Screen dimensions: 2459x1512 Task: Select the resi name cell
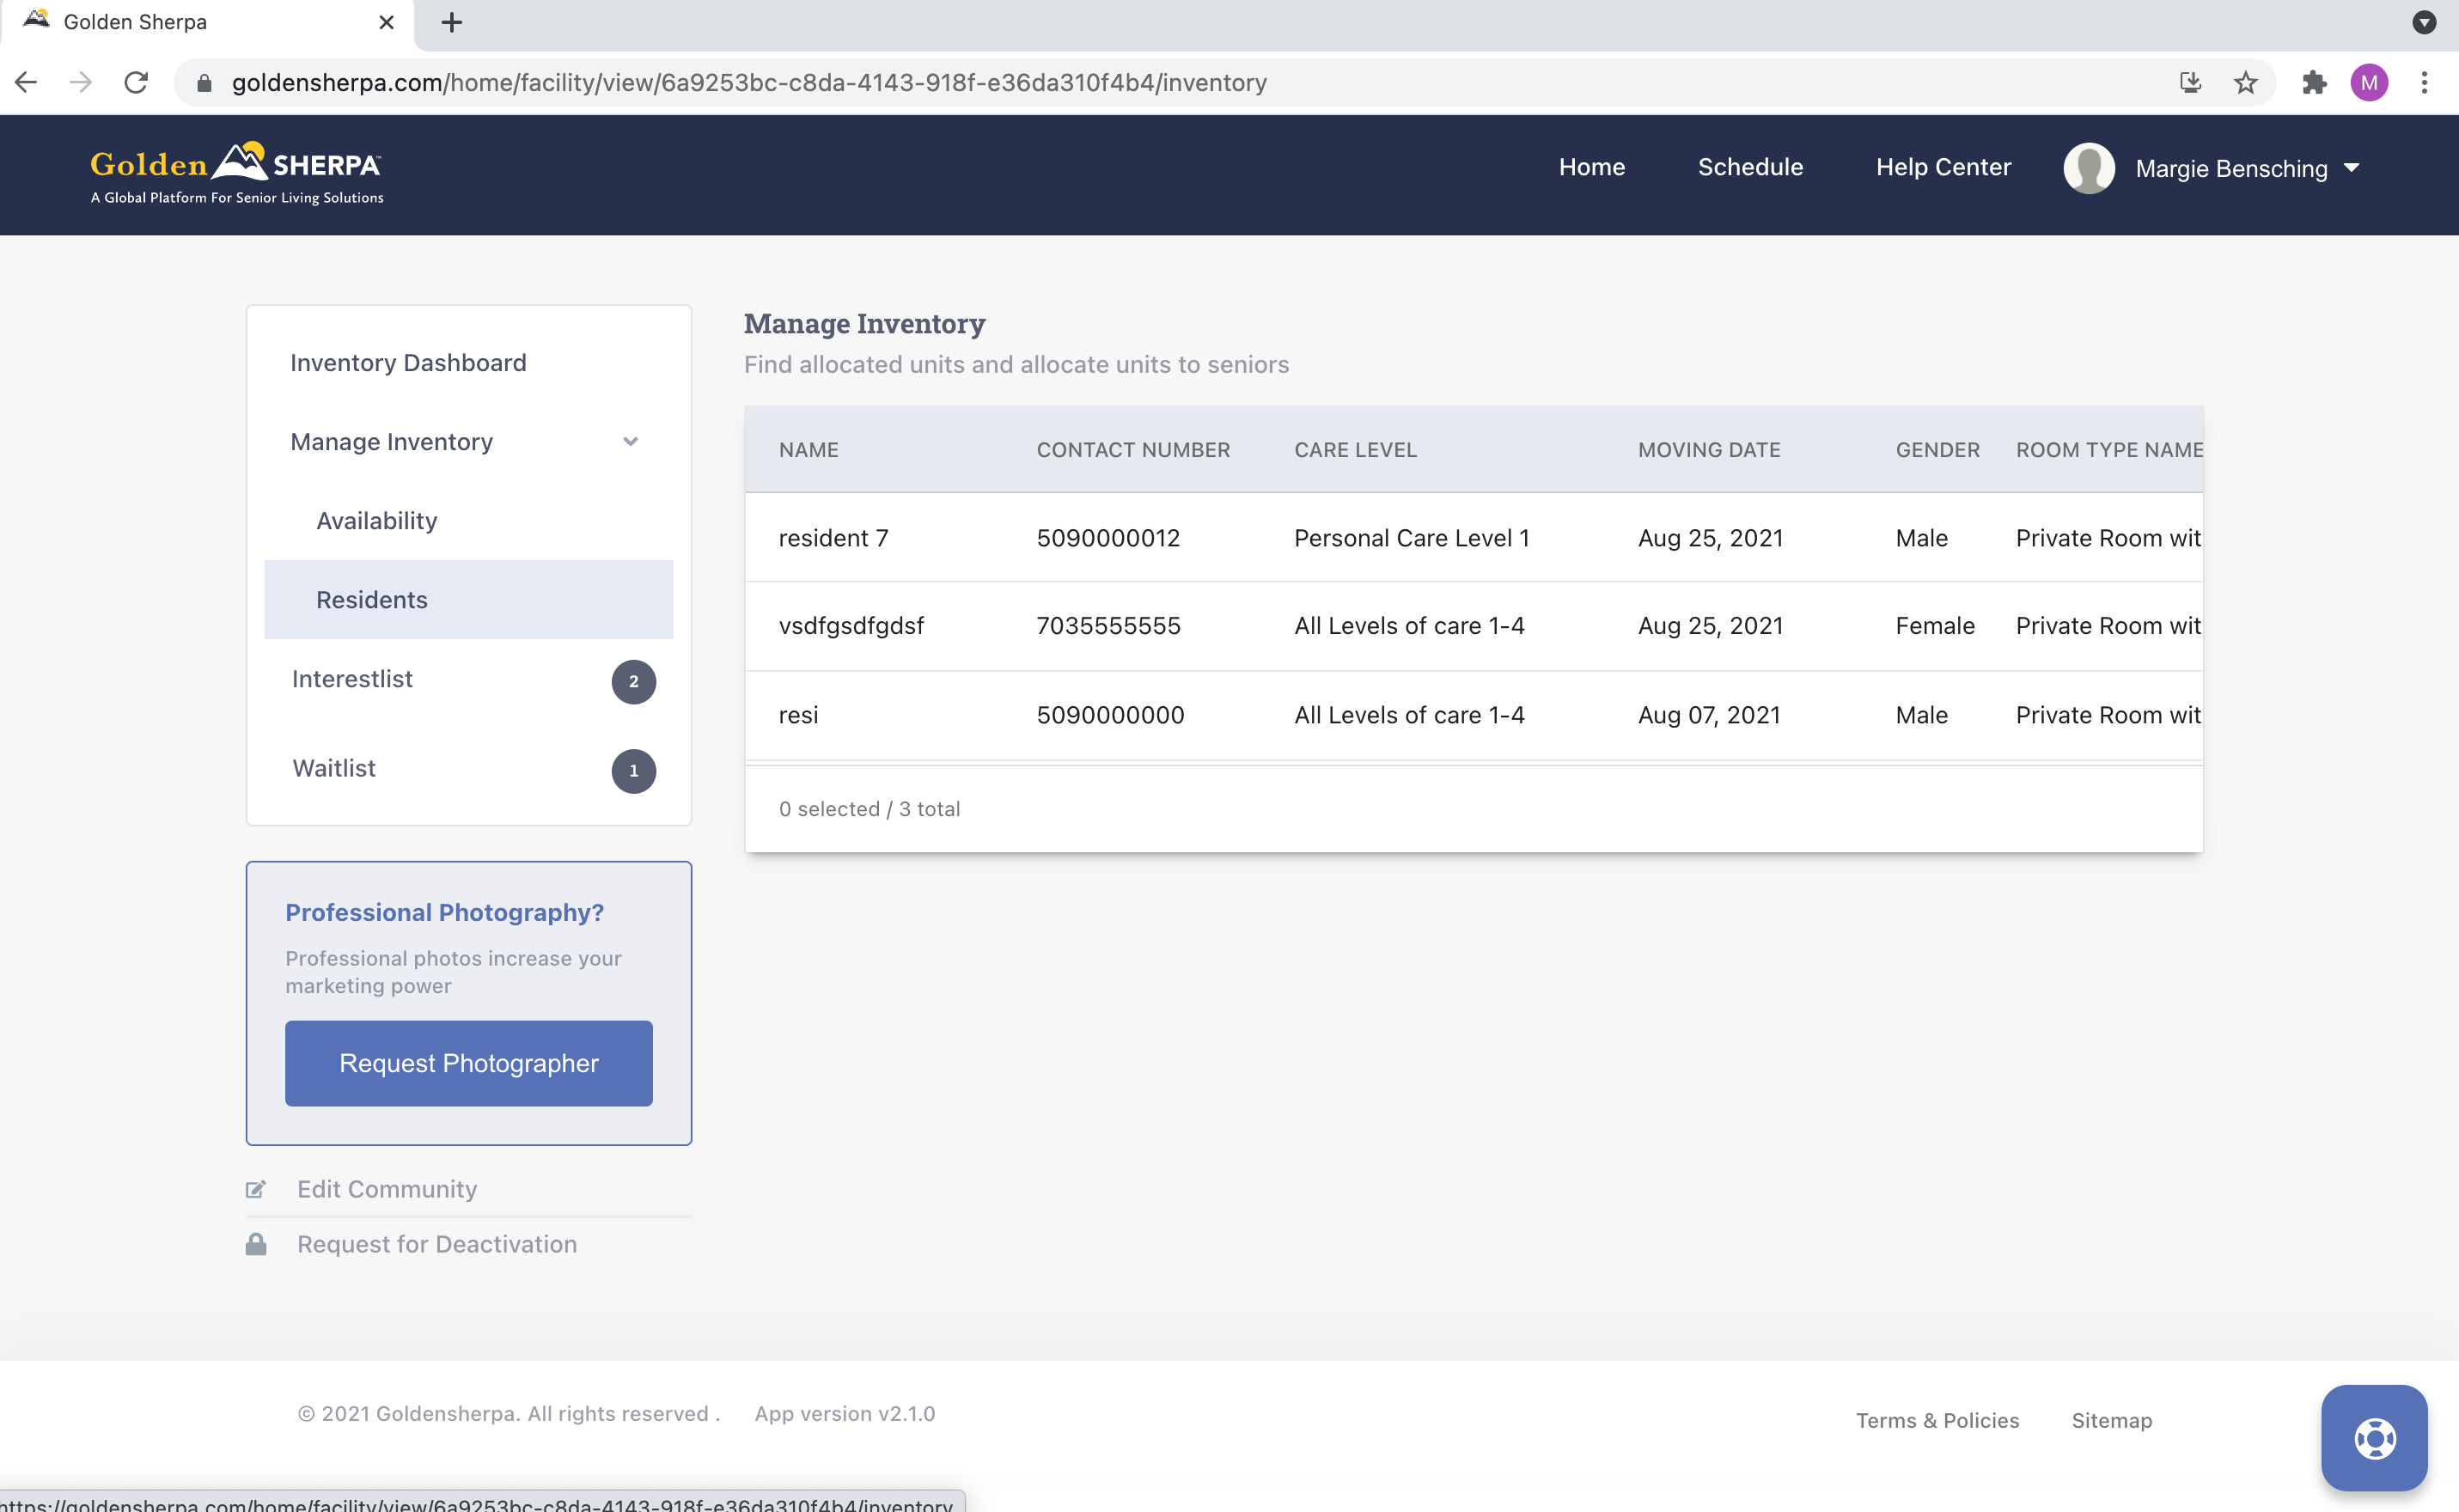click(x=798, y=715)
